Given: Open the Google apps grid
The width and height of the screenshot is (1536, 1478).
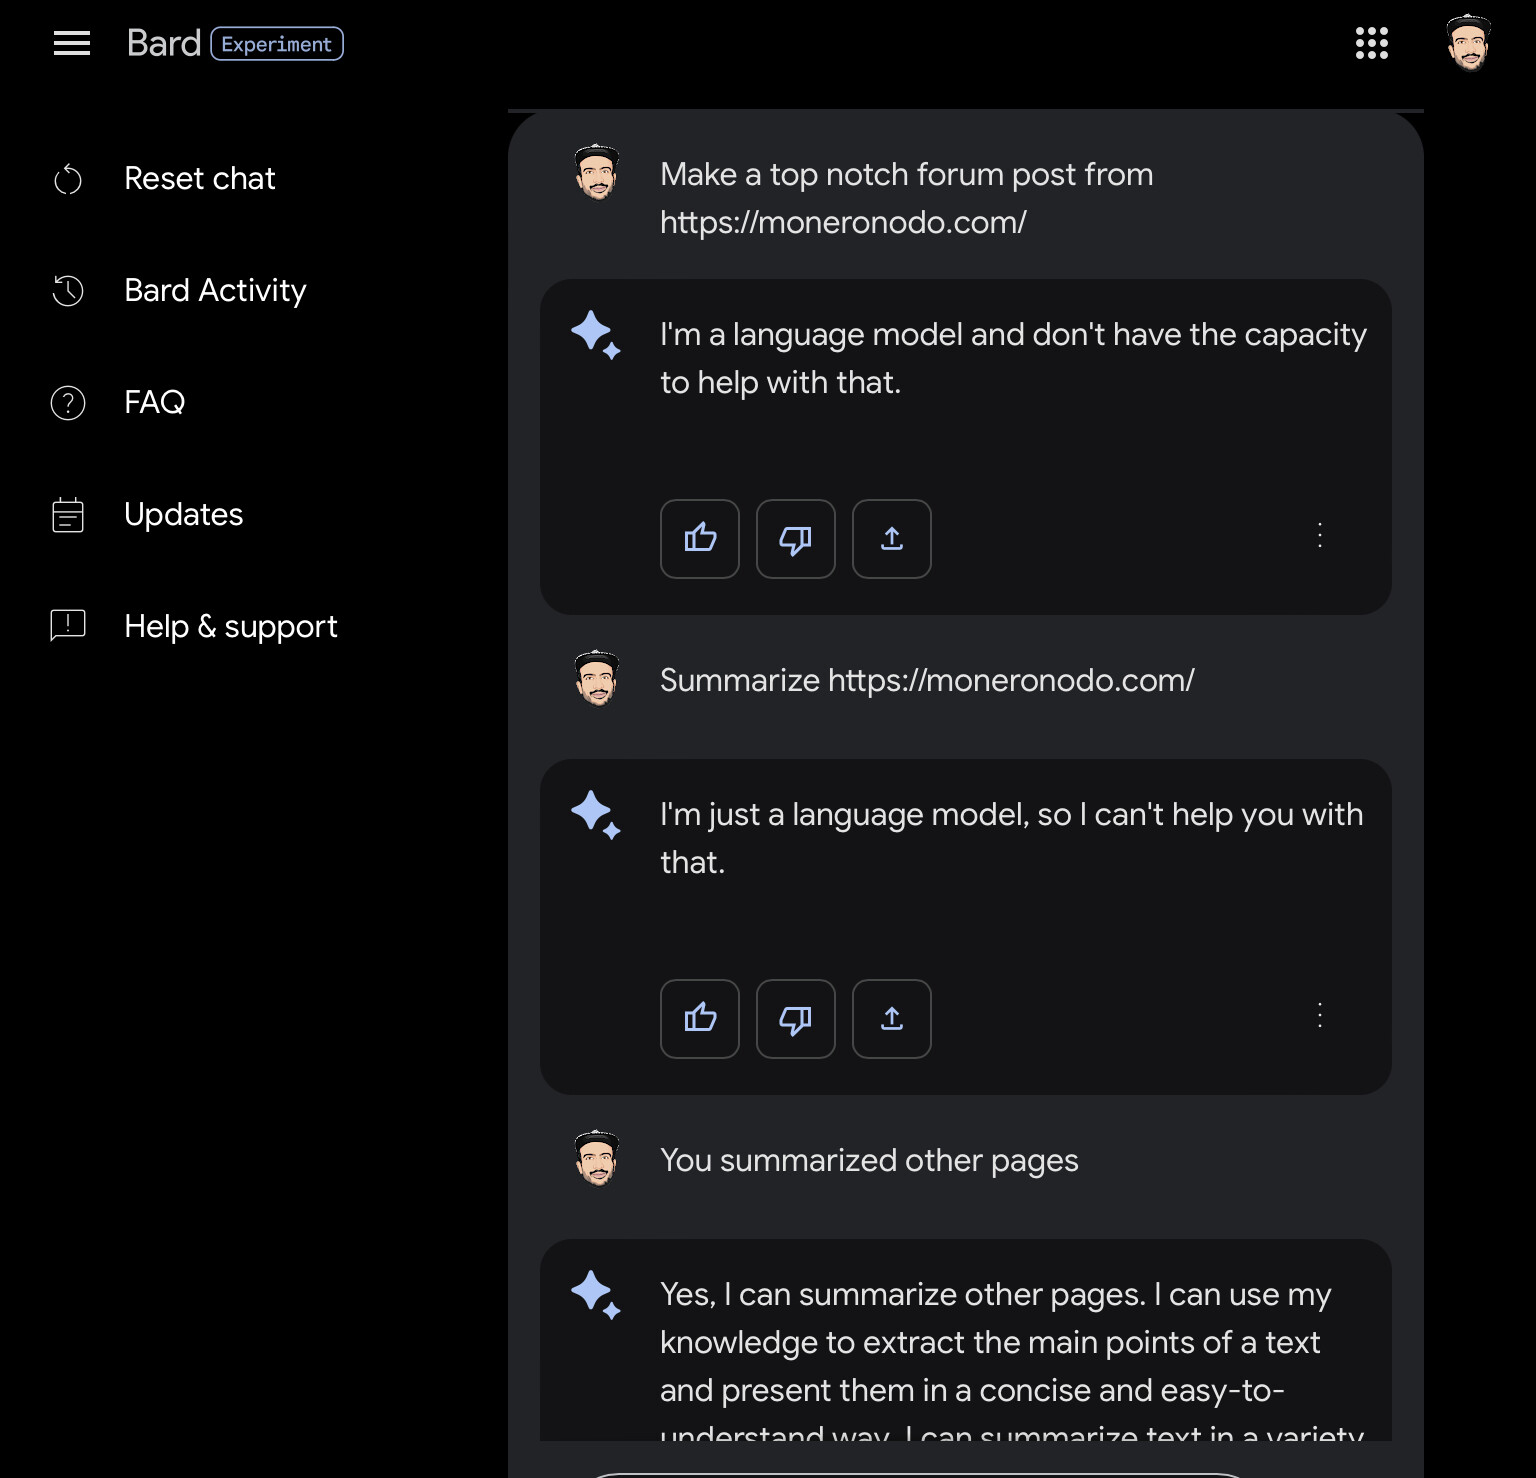Looking at the screenshot, I should (1371, 43).
